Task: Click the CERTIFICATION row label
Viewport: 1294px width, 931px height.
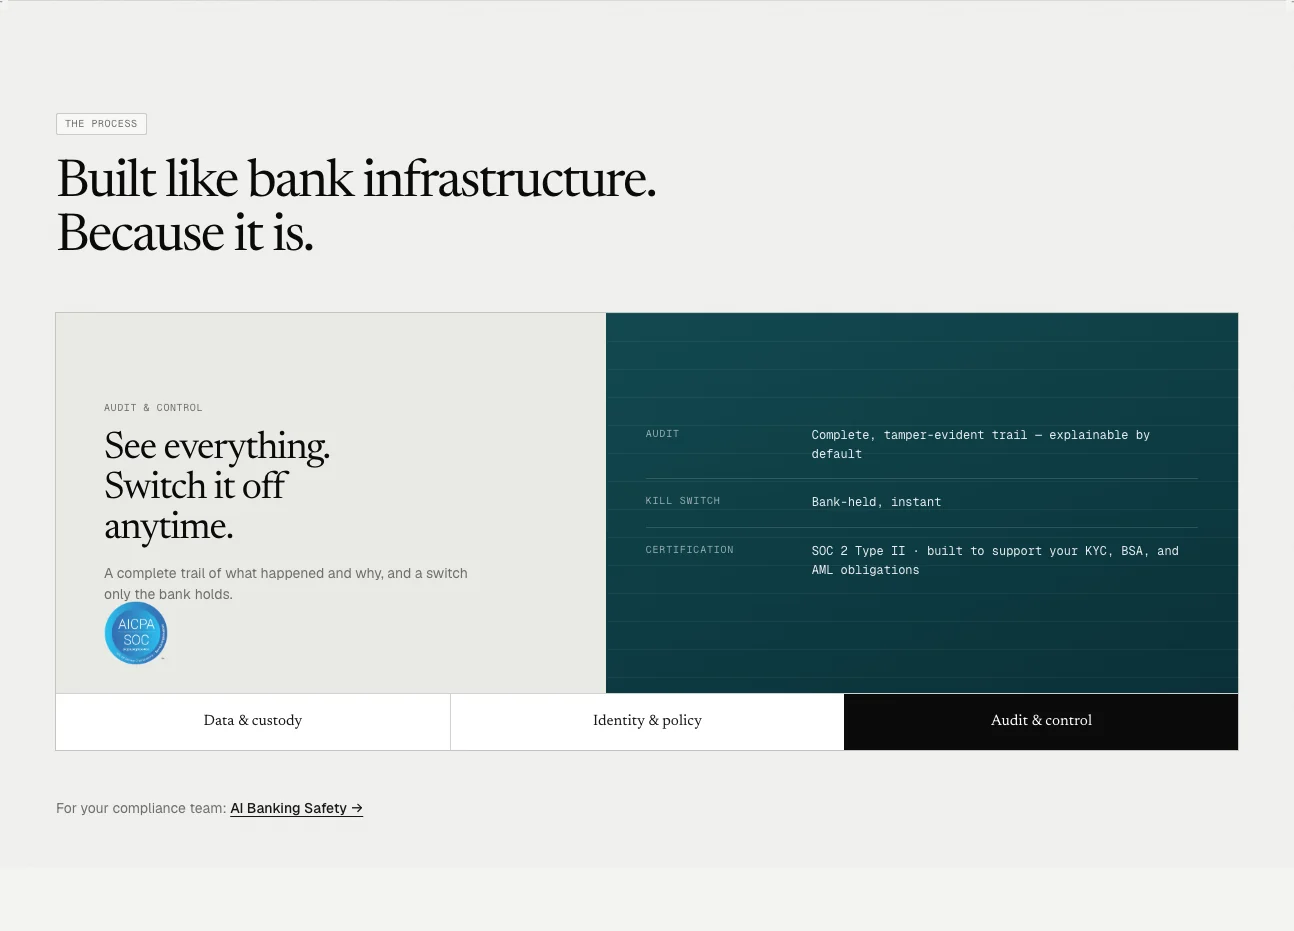Action: [690, 550]
